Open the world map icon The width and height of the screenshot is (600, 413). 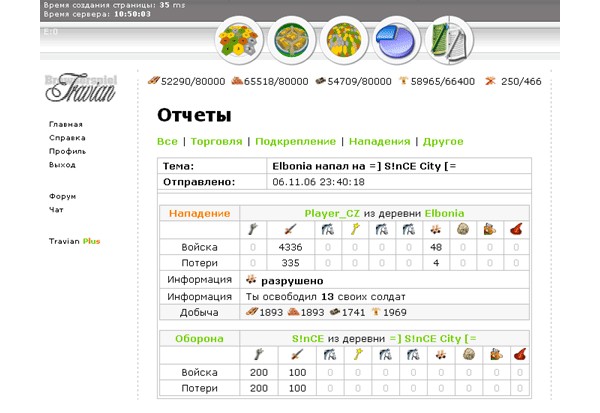coord(344,40)
